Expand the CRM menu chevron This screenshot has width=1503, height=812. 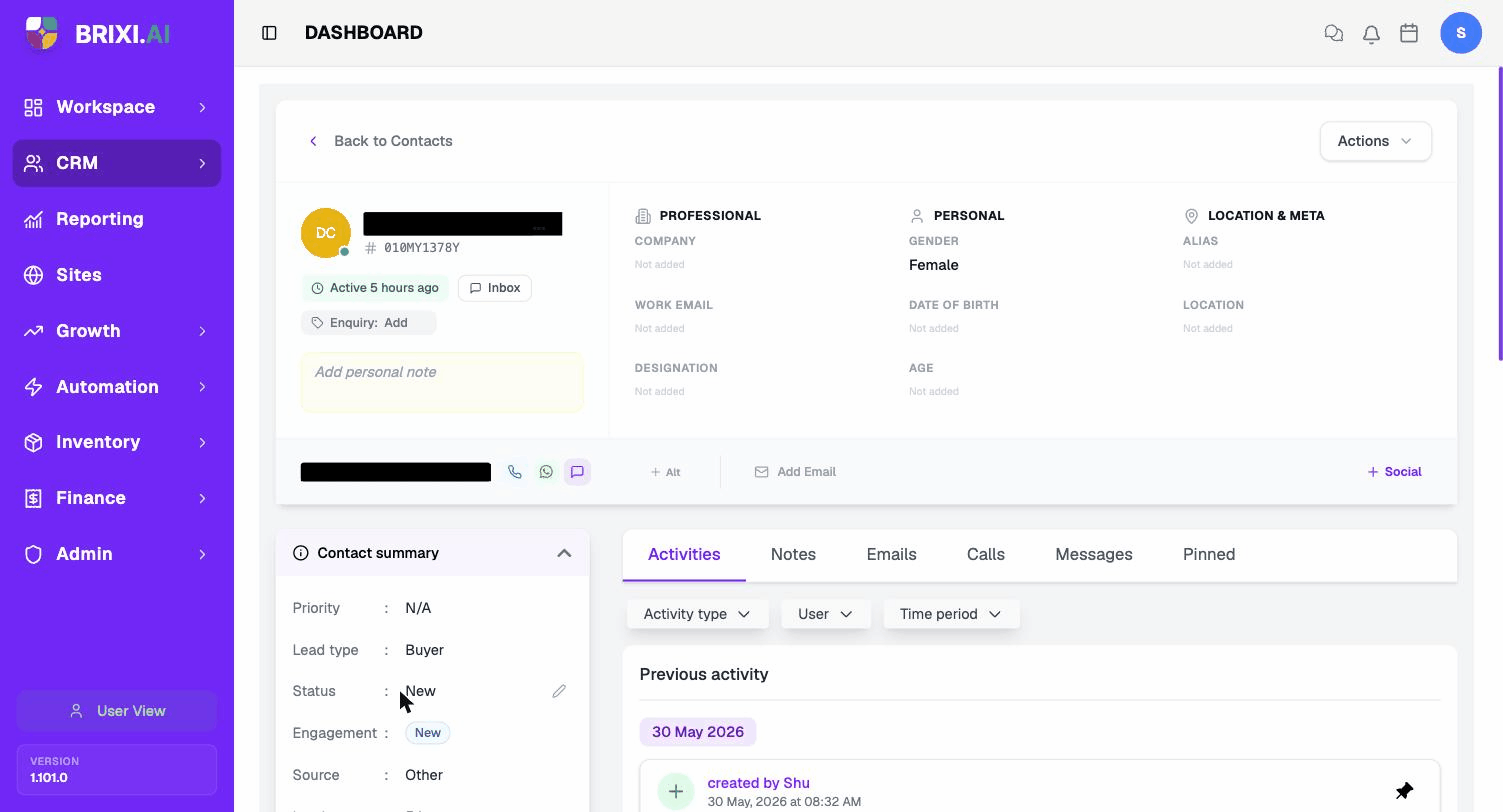(202, 163)
